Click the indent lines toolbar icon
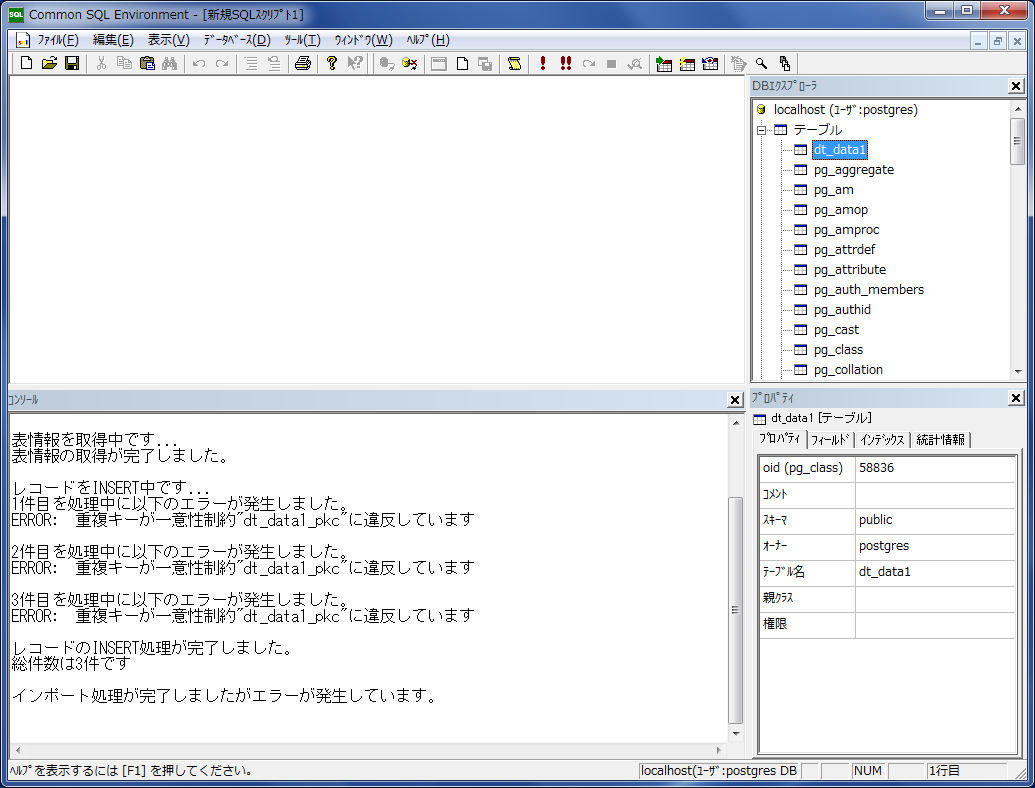Image resolution: width=1035 pixels, height=788 pixels. [251, 63]
